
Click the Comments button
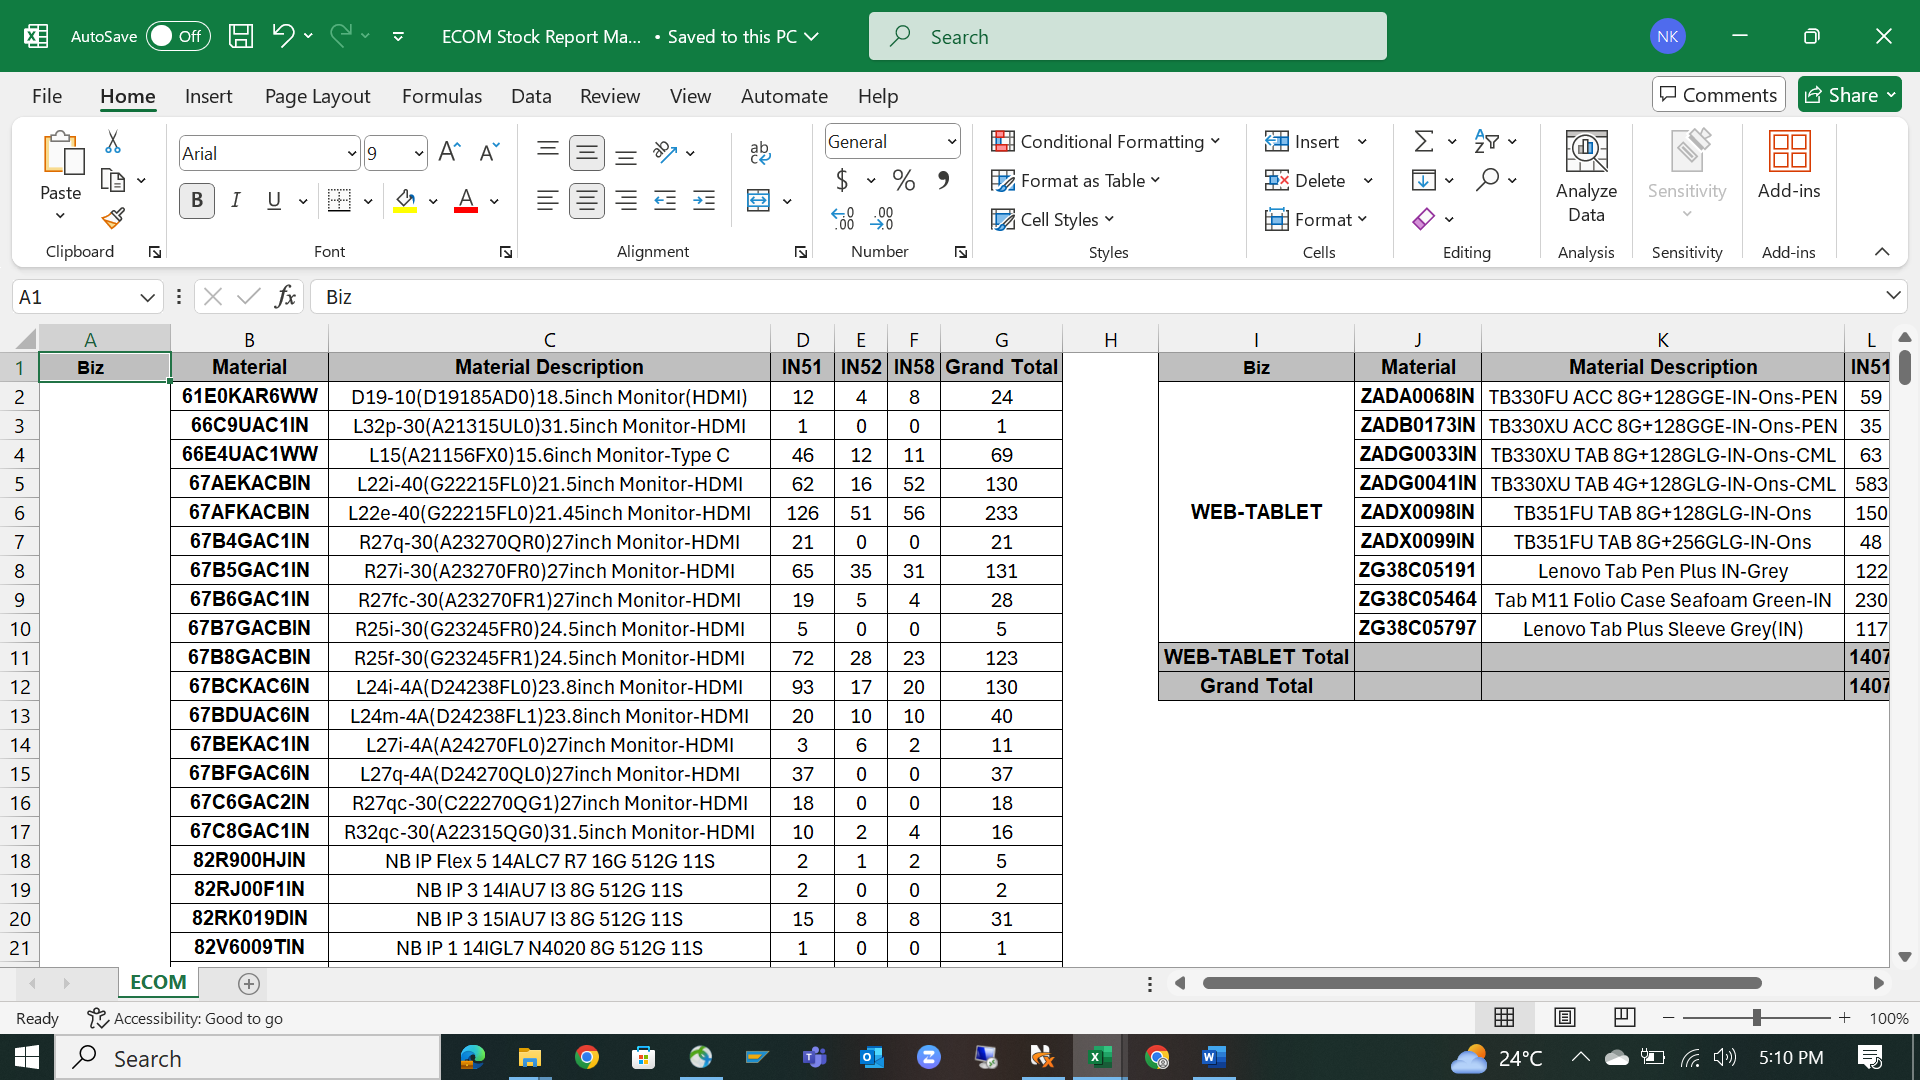coord(1718,95)
